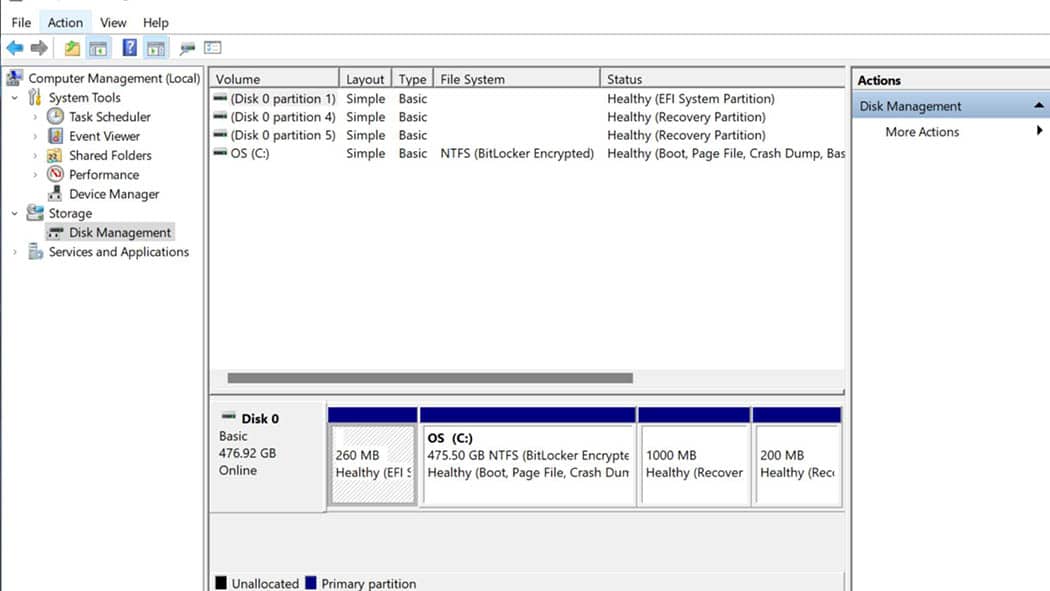This screenshot has height=591, width=1050.
Task: Click More Actions in Actions pane
Action: (x=922, y=132)
